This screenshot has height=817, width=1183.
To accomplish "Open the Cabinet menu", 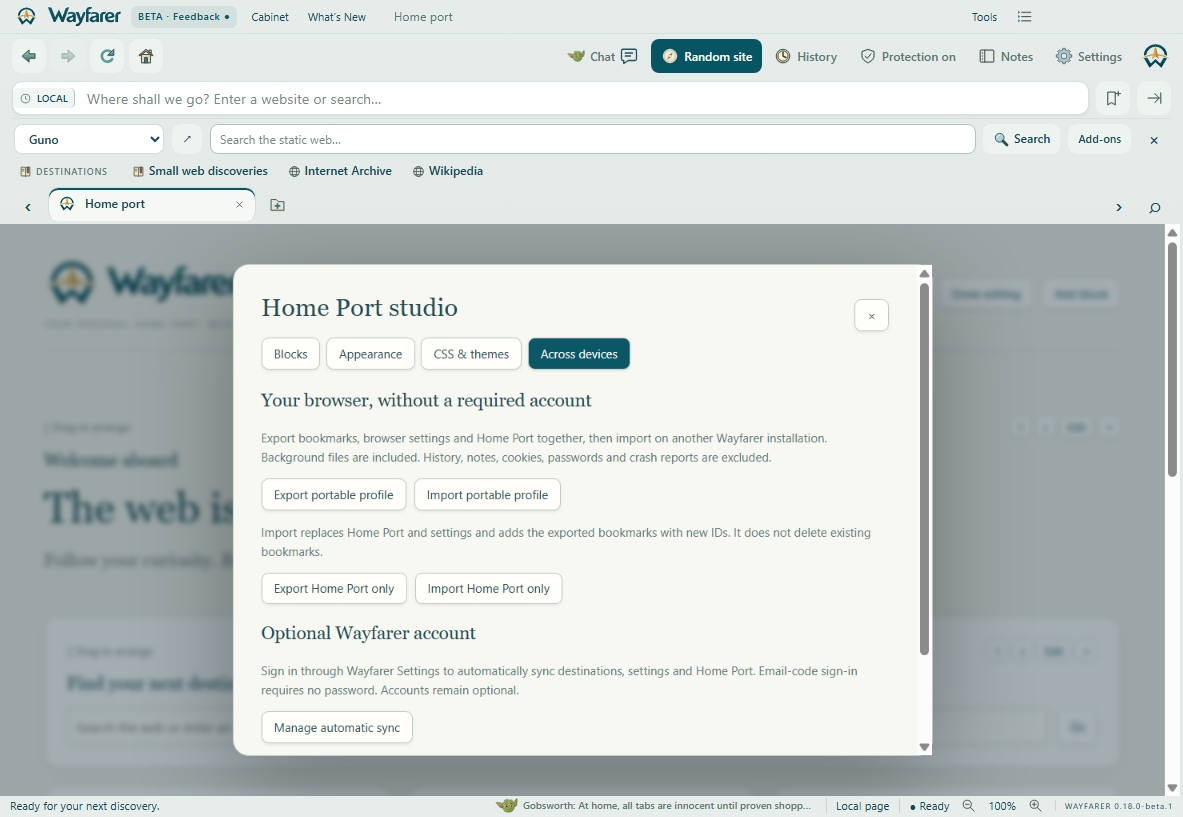I will pos(269,17).
